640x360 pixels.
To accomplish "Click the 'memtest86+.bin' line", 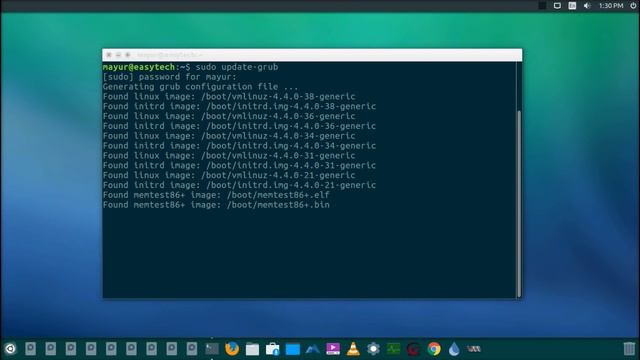I will [216, 204].
